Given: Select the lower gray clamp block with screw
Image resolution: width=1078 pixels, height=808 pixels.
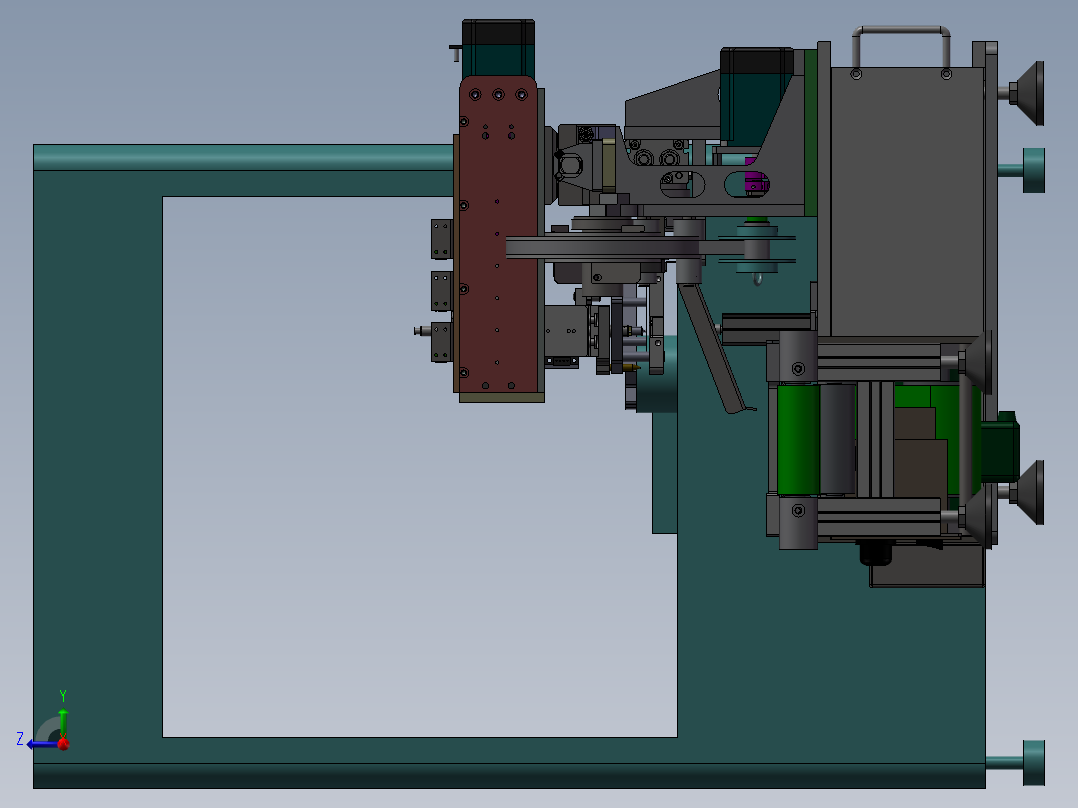Looking at the screenshot, I should tap(798, 523).
